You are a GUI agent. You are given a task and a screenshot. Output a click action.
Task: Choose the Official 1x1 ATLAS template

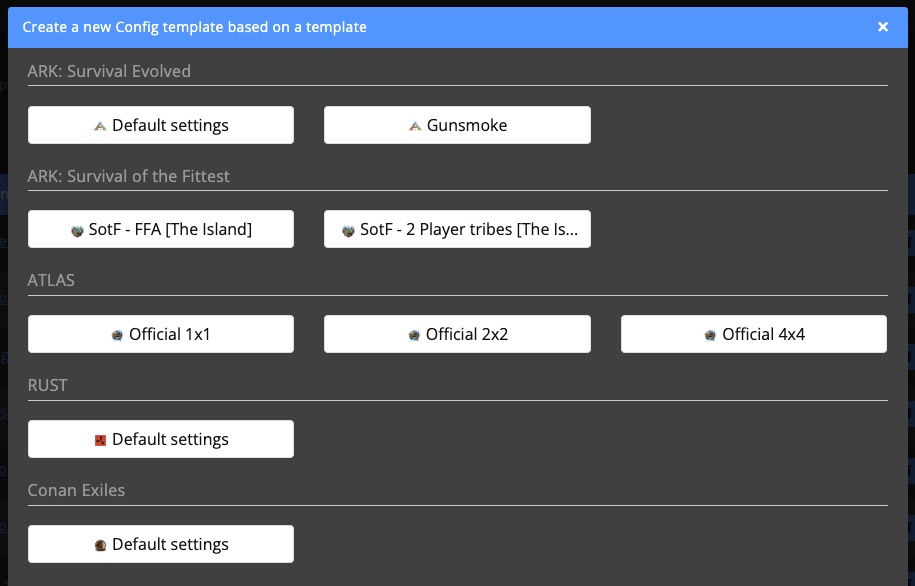pos(160,333)
